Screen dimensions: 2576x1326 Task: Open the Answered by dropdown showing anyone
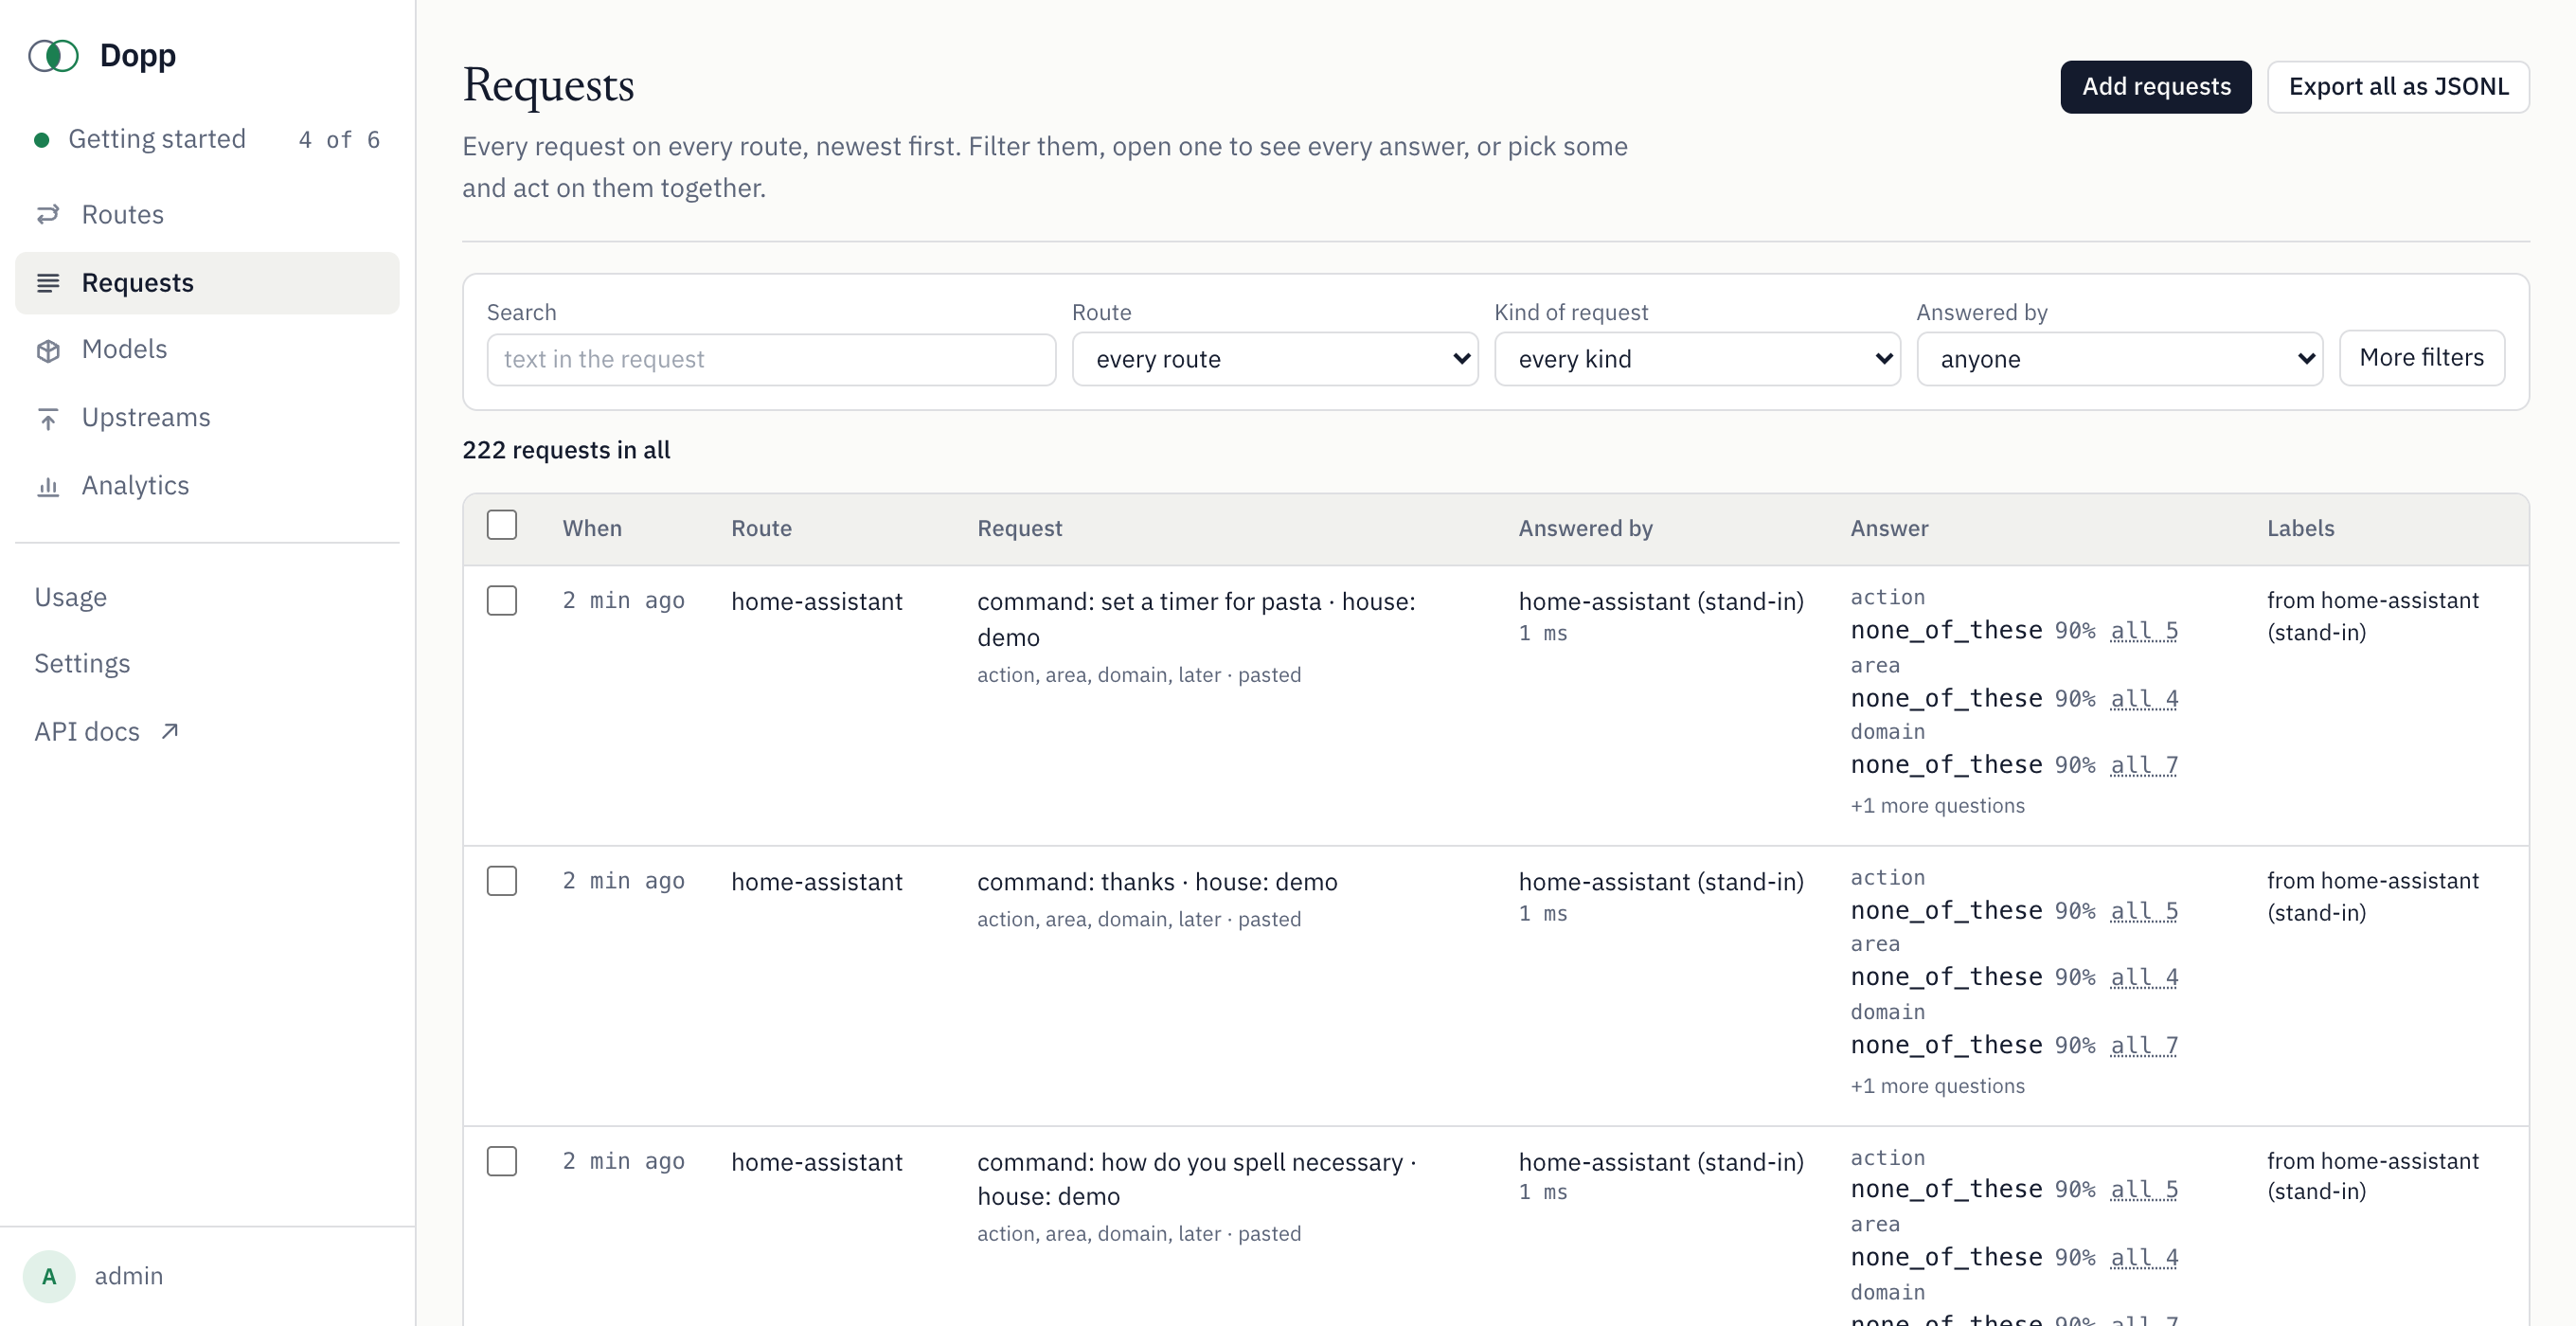coord(2119,359)
